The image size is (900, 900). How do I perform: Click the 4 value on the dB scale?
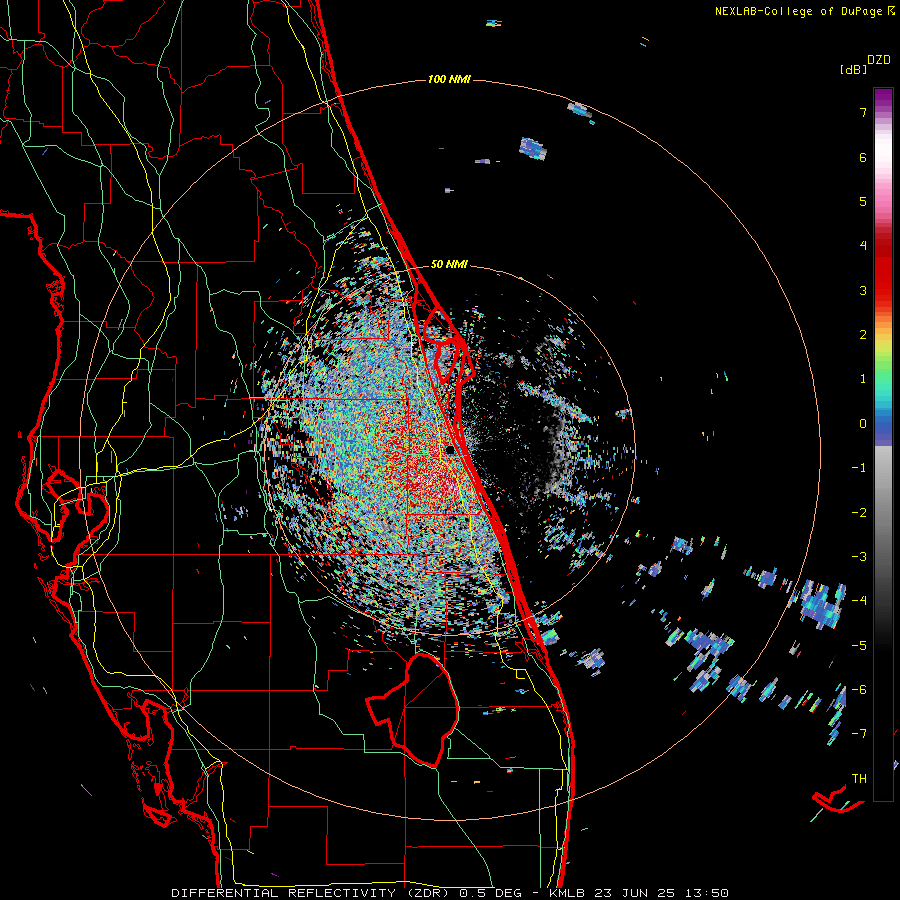click(863, 246)
